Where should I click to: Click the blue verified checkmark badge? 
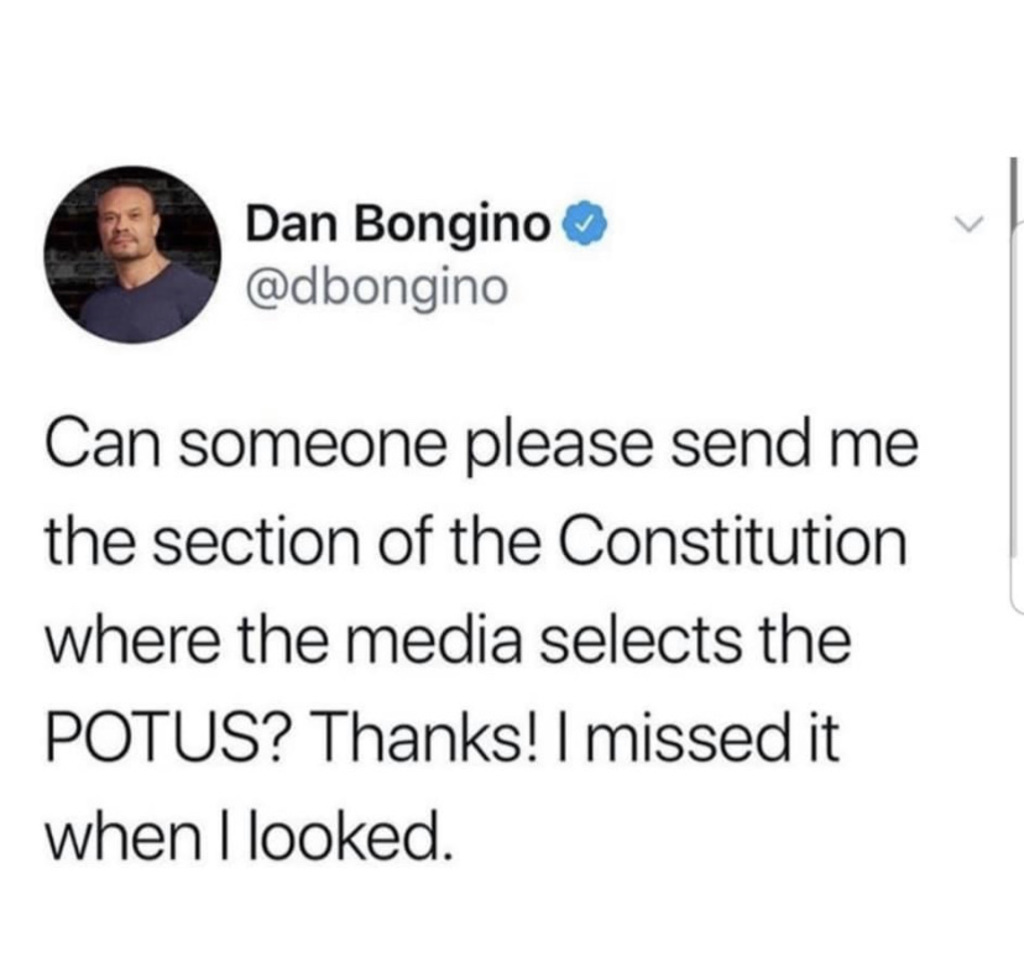[590, 225]
